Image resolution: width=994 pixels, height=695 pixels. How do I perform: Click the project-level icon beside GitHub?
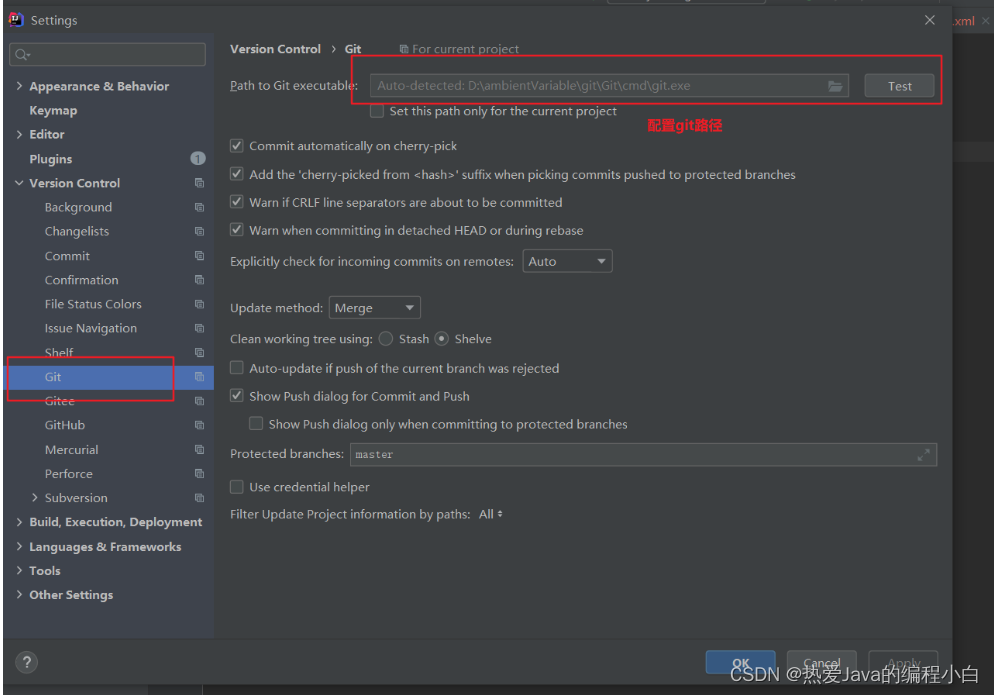(199, 425)
